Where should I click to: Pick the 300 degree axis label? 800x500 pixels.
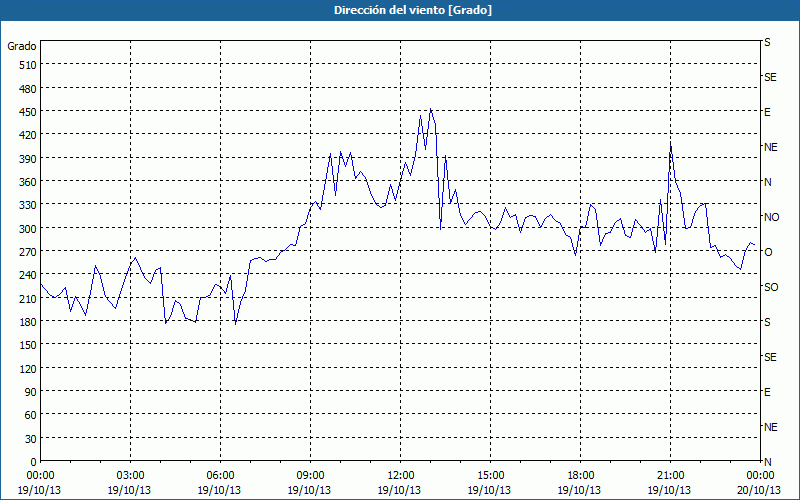29,229
